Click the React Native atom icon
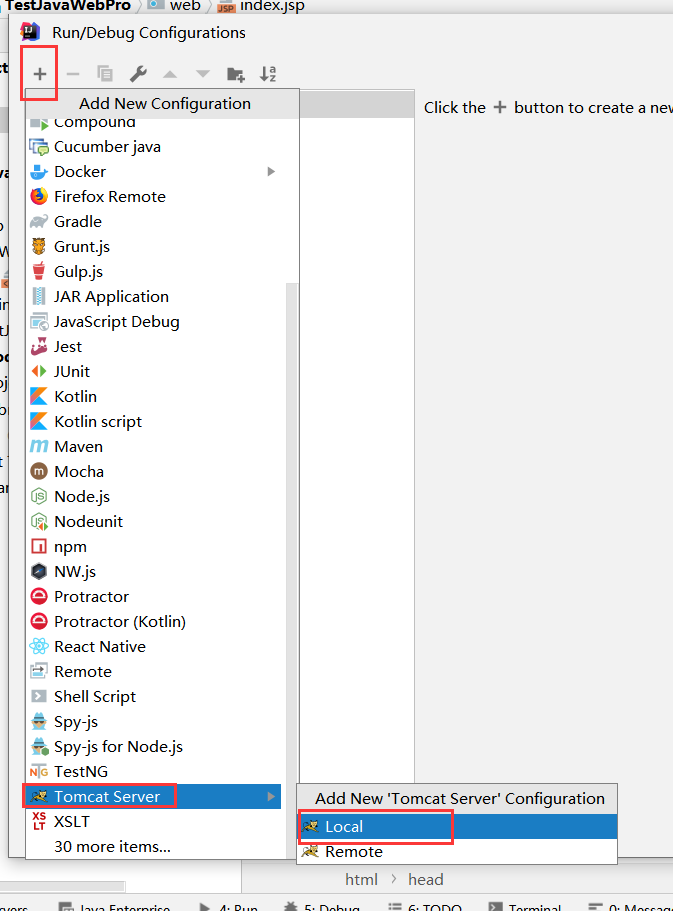Image resolution: width=673 pixels, height=911 pixels. tap(39, 647)
